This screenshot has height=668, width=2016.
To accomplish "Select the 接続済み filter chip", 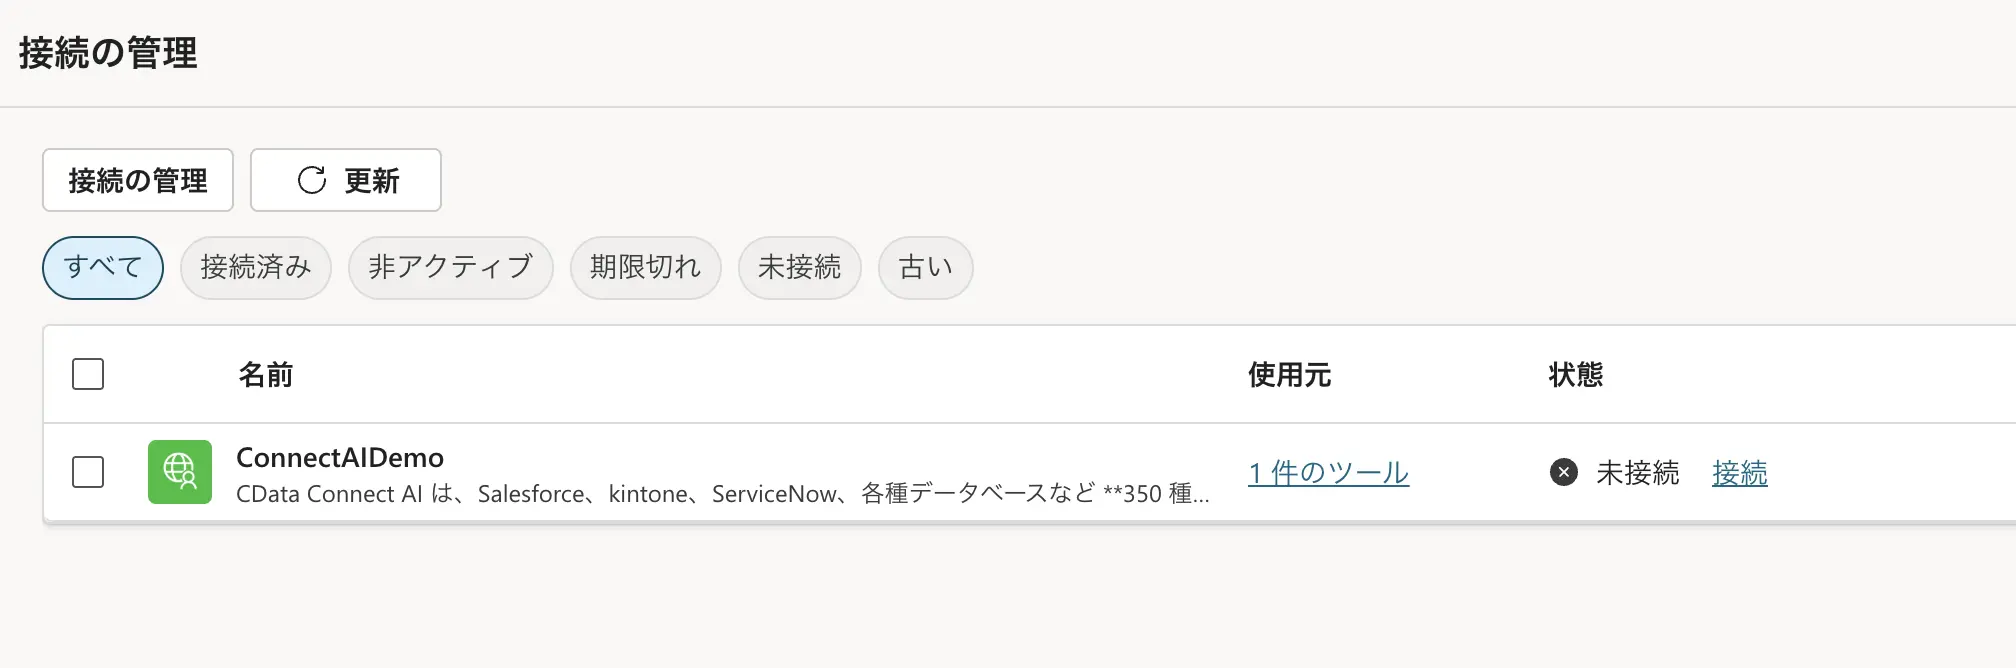I will click(x=255, y=267).
